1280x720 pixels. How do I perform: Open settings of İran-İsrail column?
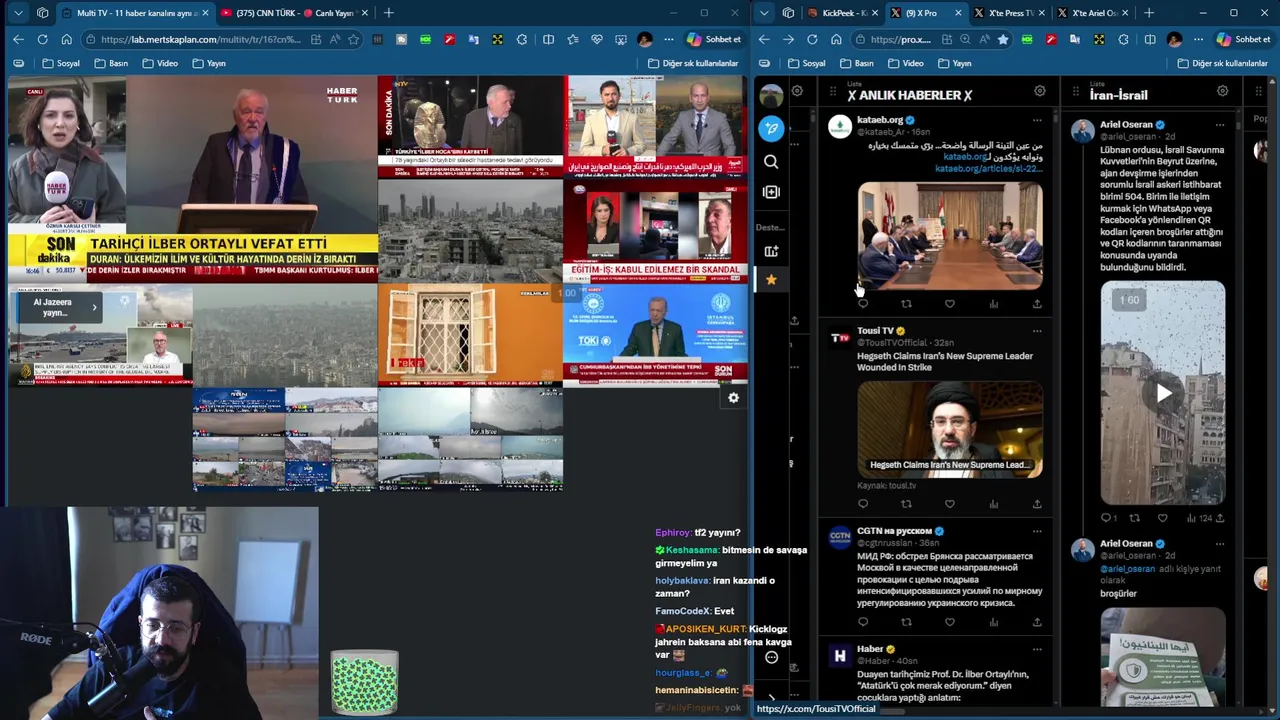click(x=1222, y=91)
